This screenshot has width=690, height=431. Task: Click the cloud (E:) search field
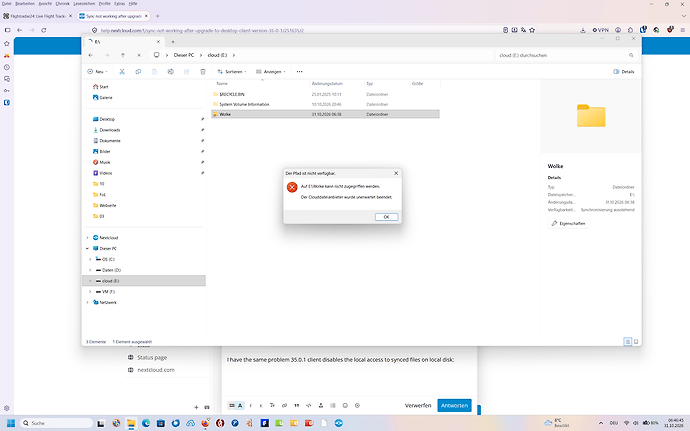point(566,55)
